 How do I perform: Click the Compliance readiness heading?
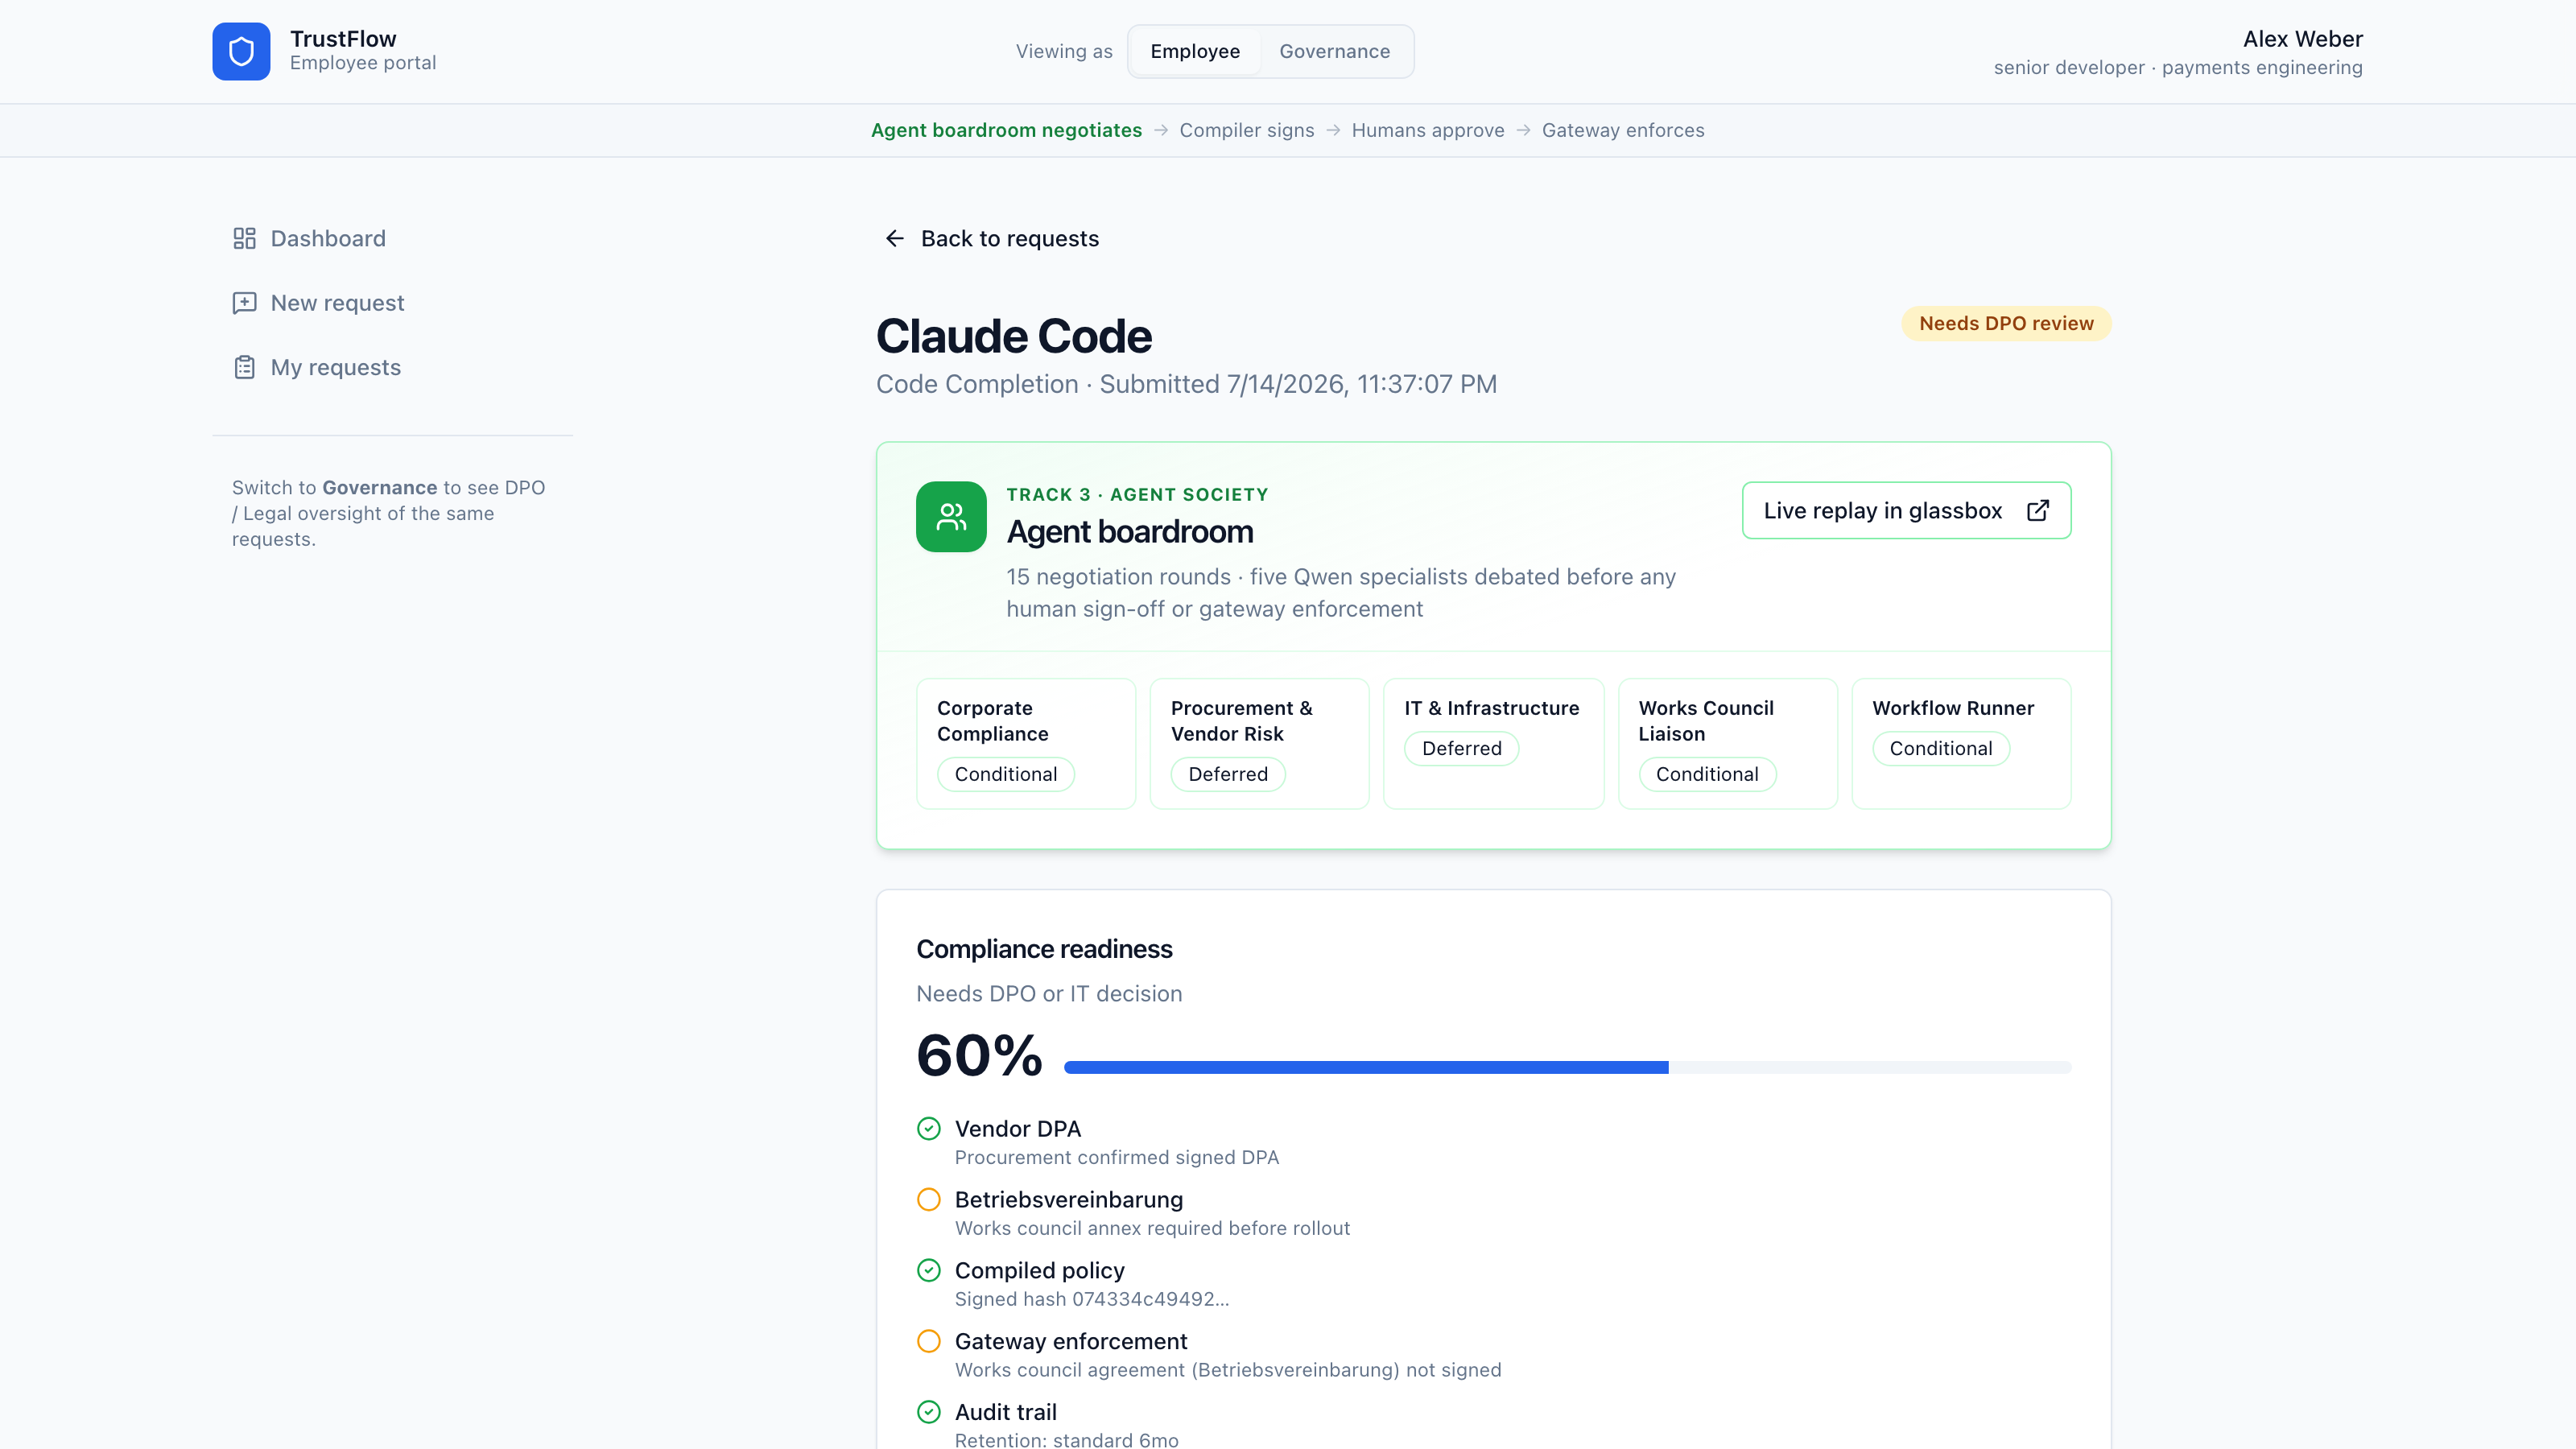tap(1044, 948)
